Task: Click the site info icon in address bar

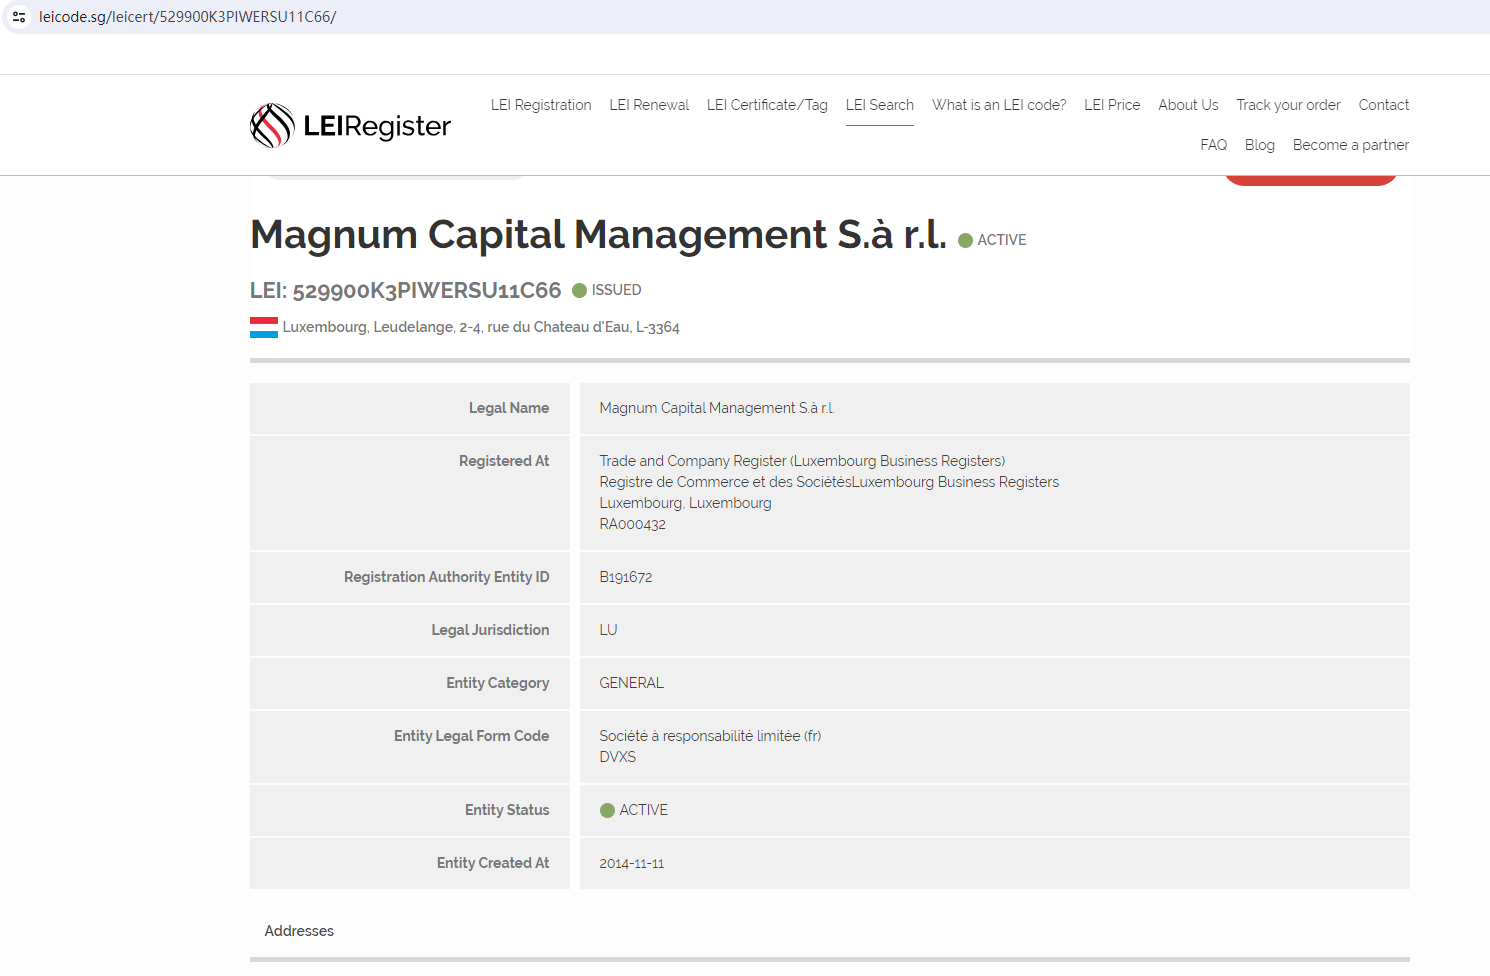Action: pyautogui.click(x=19, y=17)
